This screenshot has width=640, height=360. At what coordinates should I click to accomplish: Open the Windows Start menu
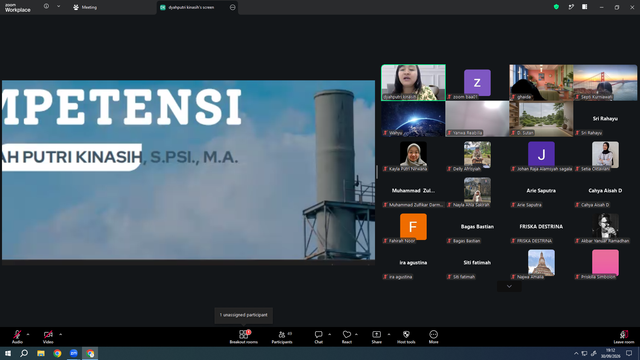coord(8,353)
